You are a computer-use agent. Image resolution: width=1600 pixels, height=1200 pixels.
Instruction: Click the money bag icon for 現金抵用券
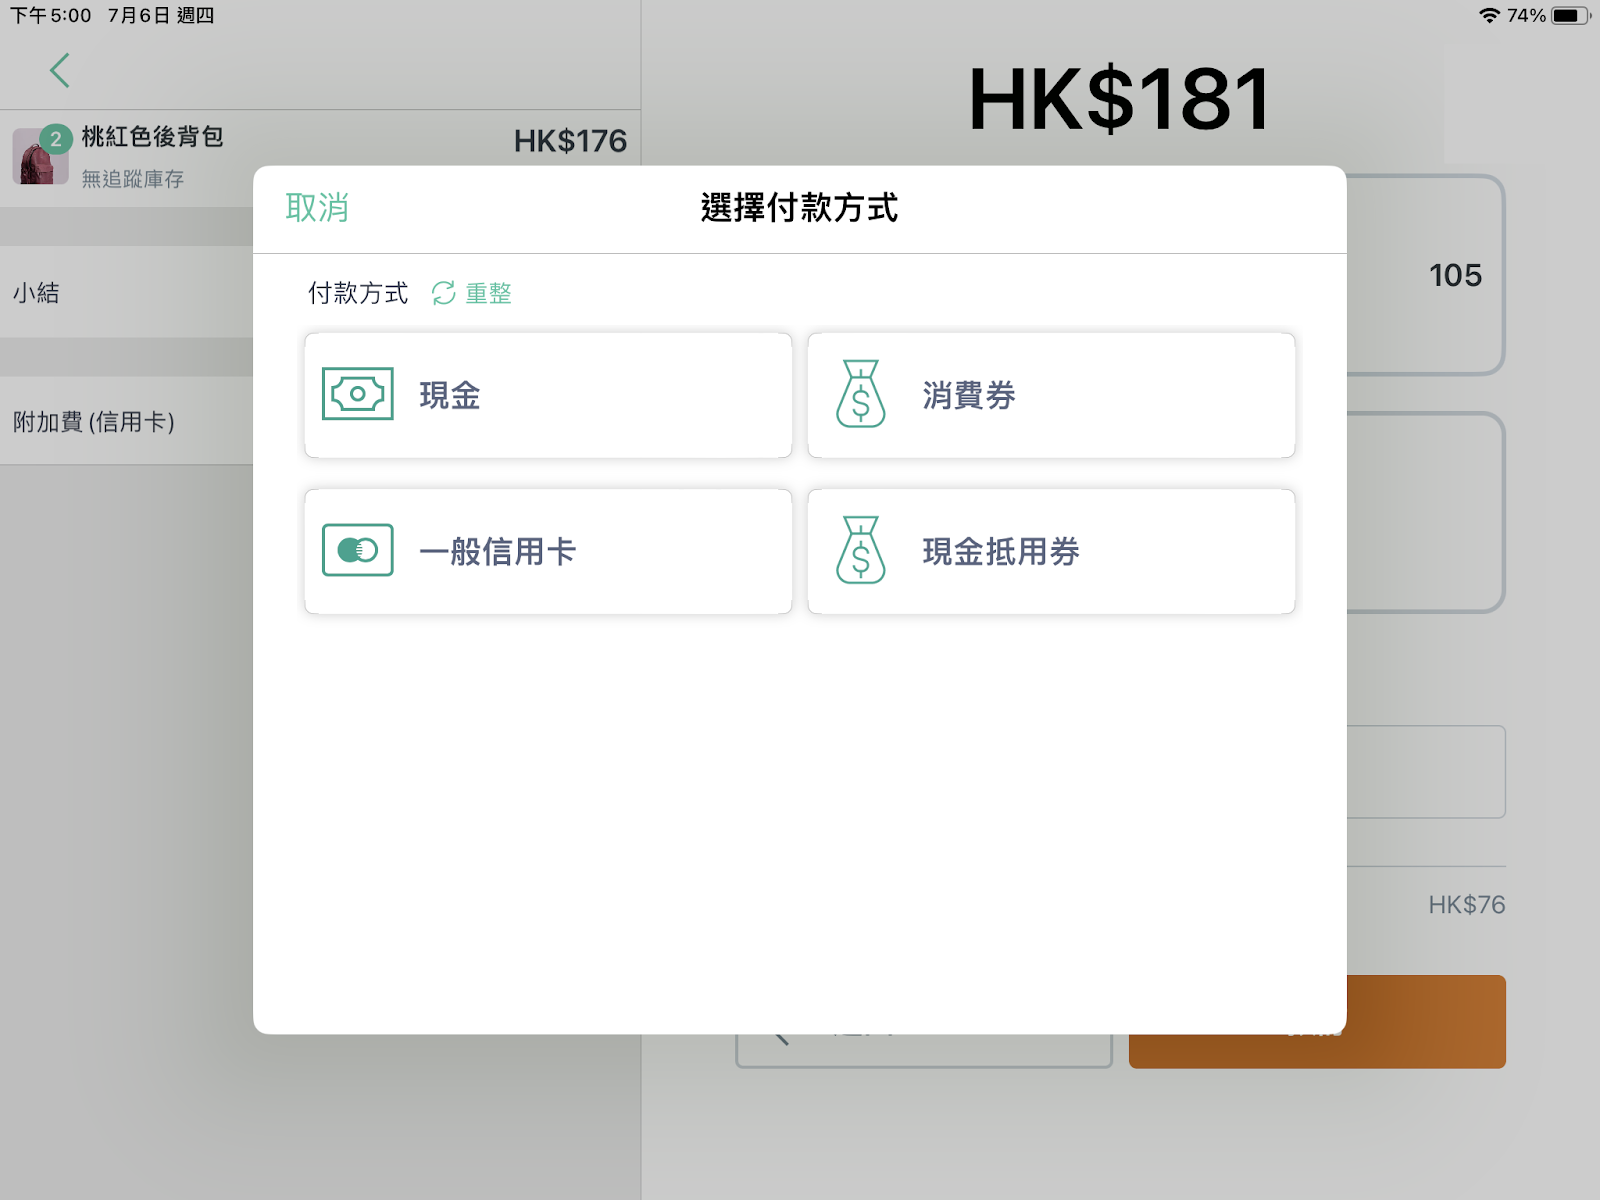click(861, 550)
